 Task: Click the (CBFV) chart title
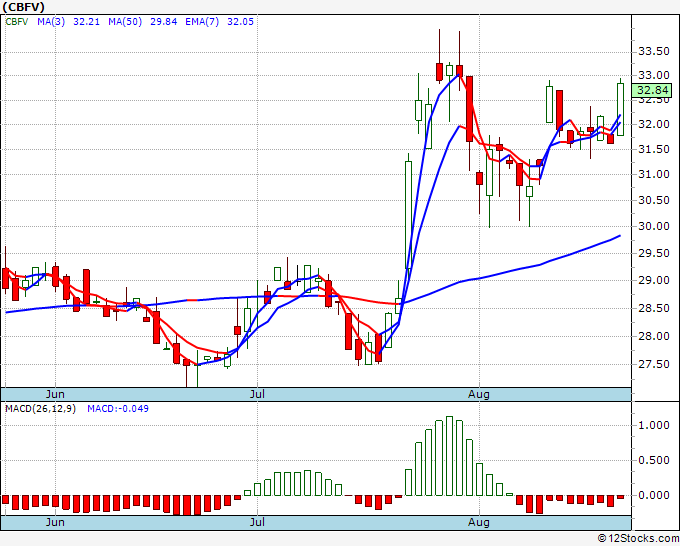coord(23,7)
